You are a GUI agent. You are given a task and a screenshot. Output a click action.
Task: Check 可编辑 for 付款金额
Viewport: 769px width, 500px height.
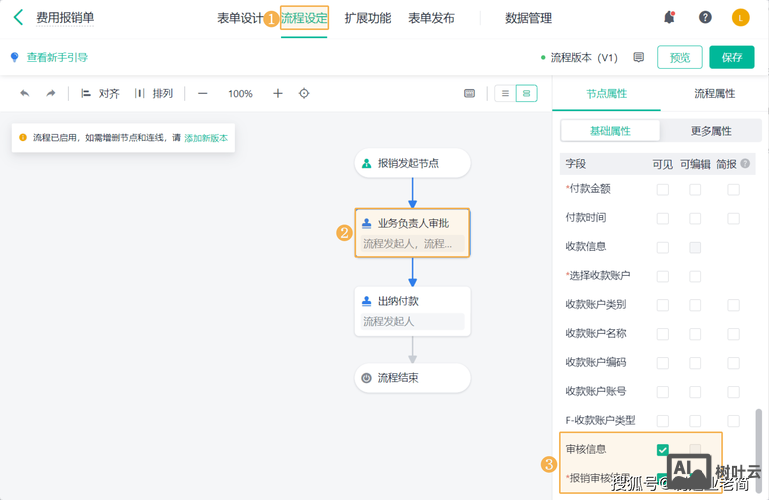(x=695, y=189)
